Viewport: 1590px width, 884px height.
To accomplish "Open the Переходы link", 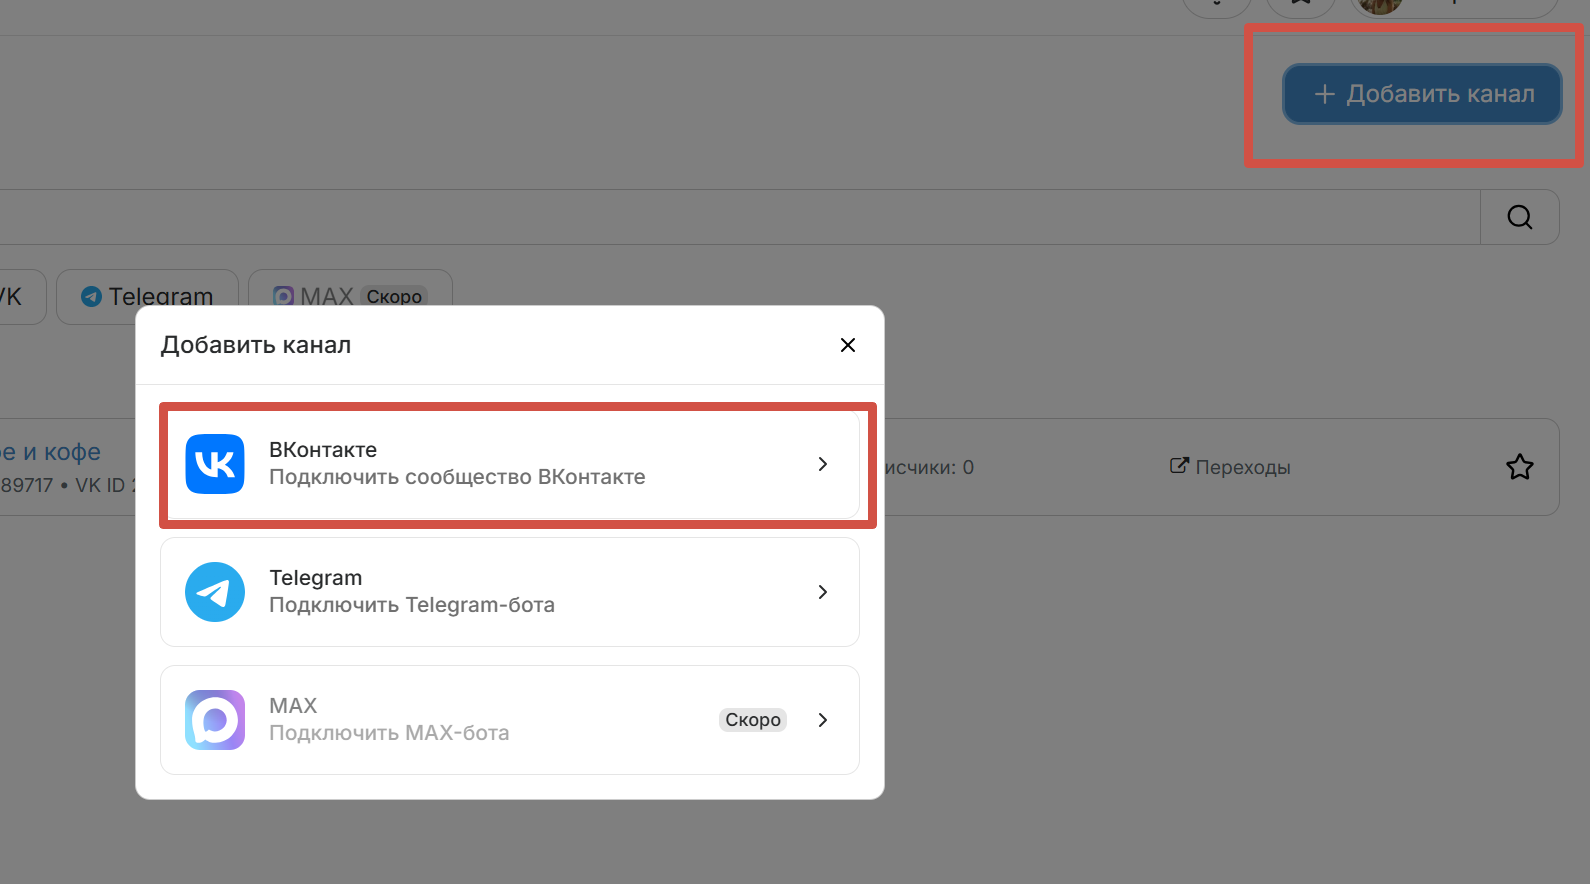I will (1242, 467).
